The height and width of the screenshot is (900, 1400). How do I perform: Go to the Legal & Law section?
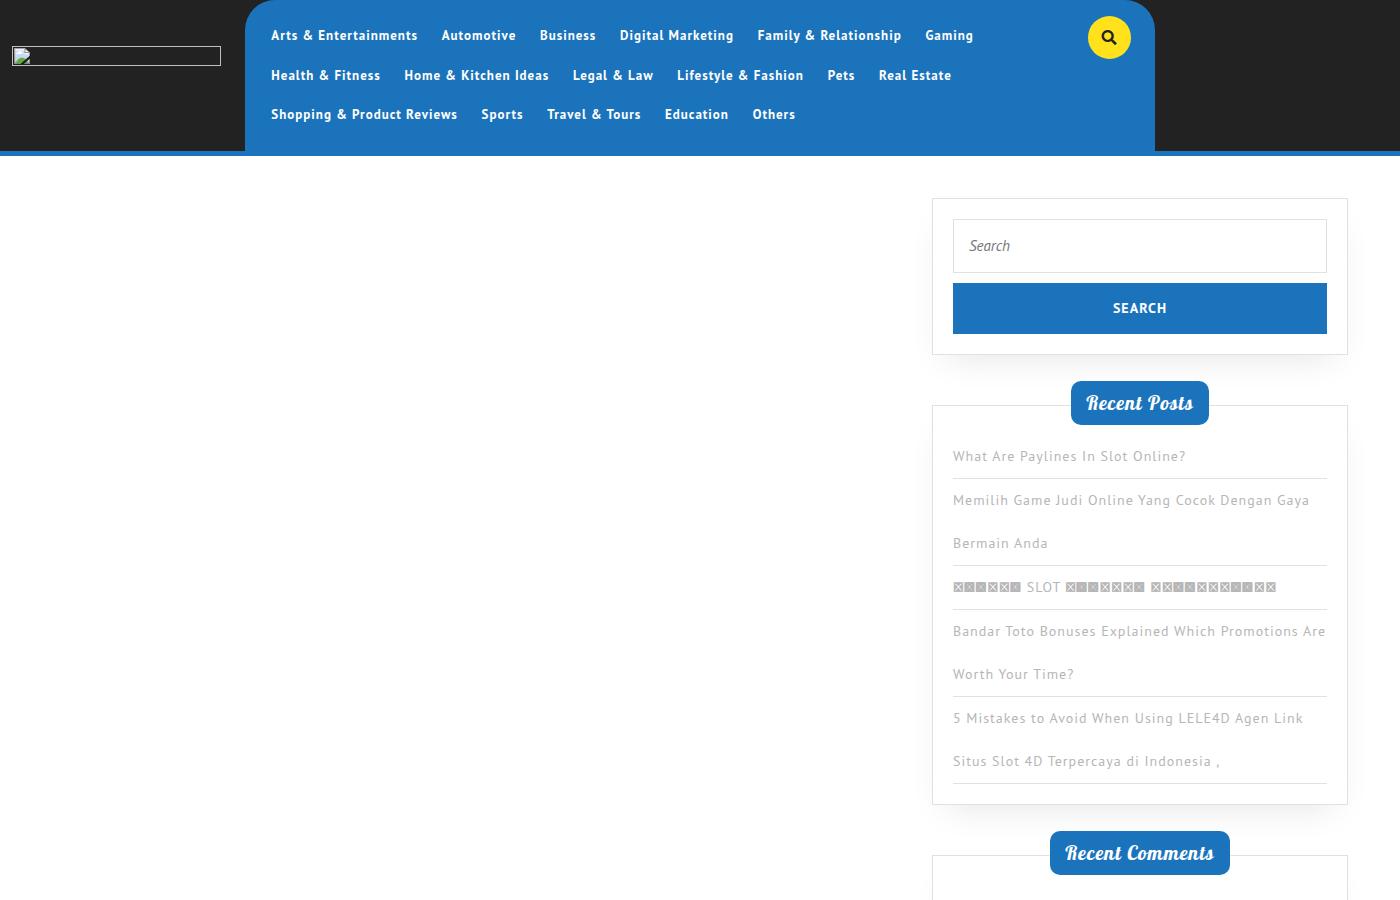613,75
